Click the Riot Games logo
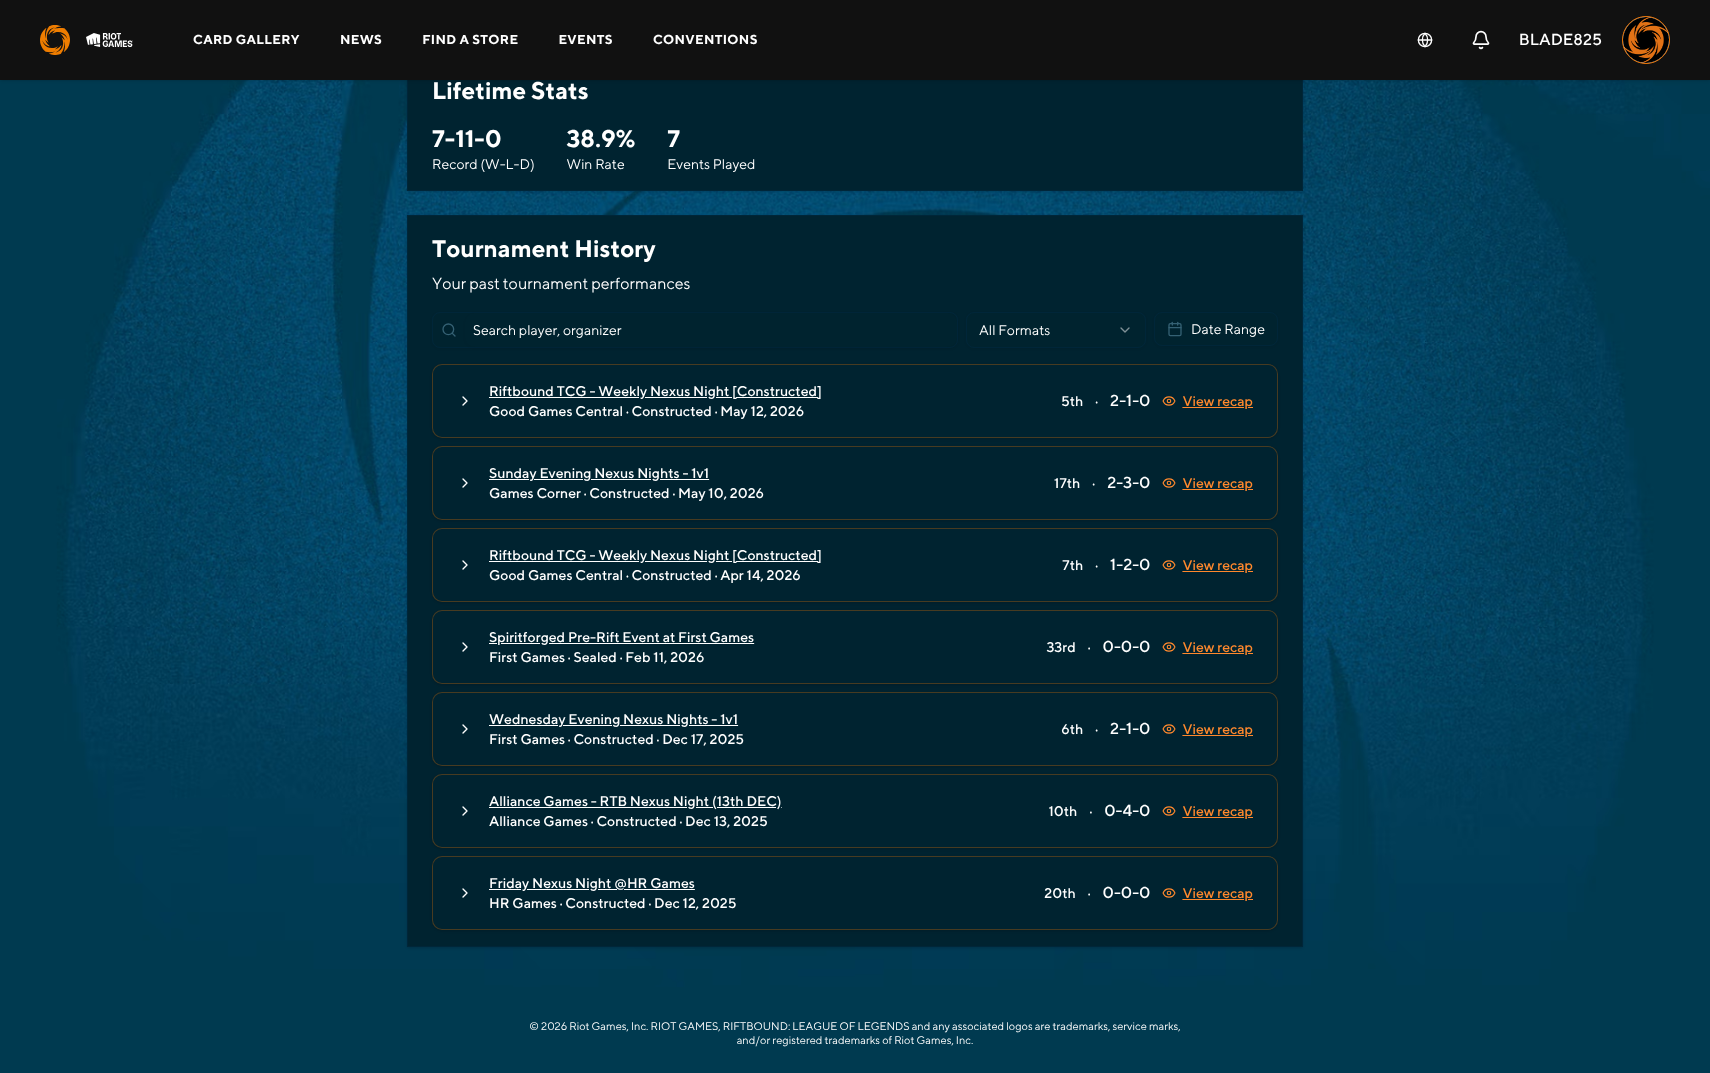Image resolution: width=1710 pixels, height=1073 pixels. tap(110, 40)
